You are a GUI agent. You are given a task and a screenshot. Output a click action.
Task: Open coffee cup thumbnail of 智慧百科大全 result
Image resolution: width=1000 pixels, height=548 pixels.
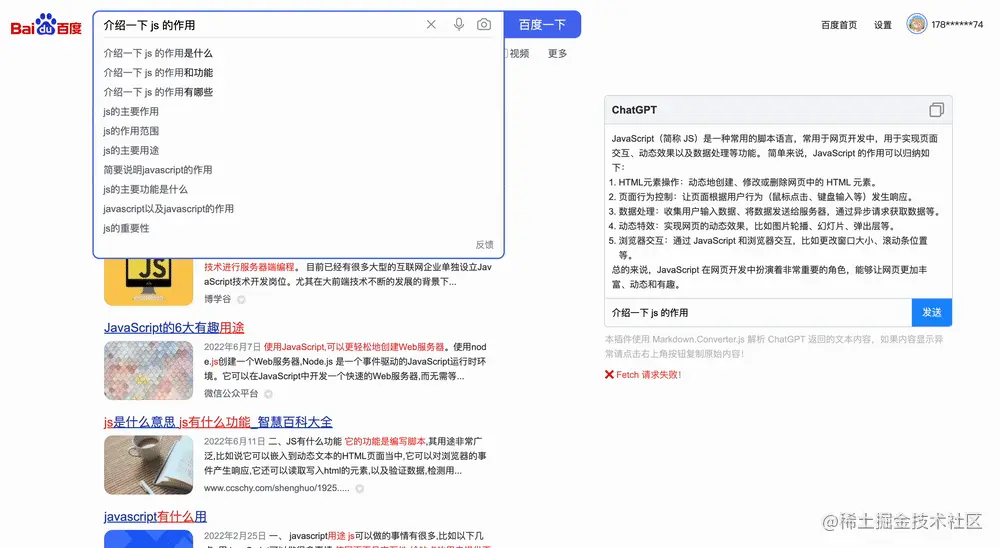point(149,465)
